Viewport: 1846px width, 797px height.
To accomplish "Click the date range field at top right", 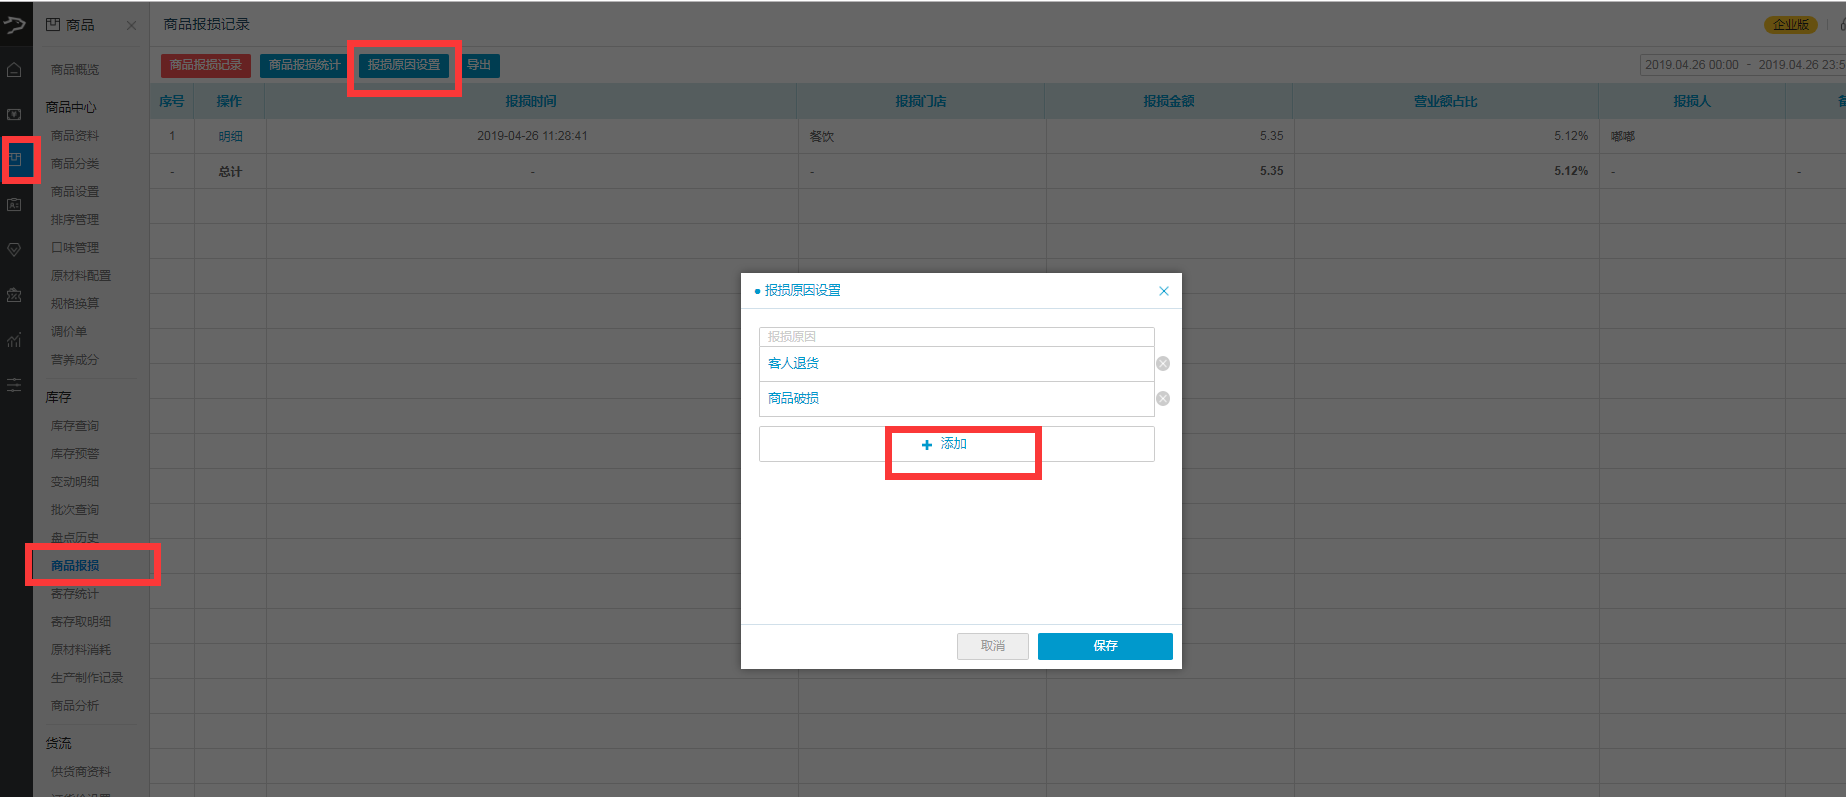I will [1743, 65].
